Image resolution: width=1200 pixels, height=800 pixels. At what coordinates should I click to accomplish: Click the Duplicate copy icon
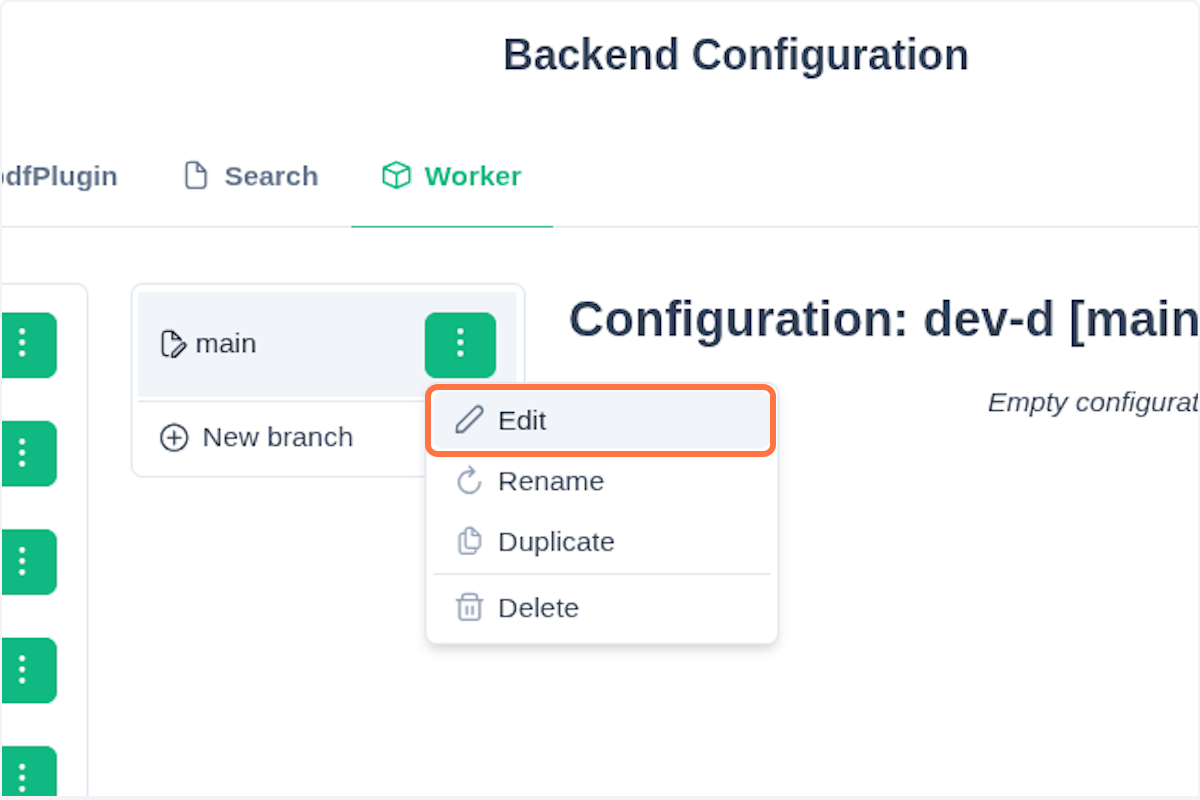point(469,542)
